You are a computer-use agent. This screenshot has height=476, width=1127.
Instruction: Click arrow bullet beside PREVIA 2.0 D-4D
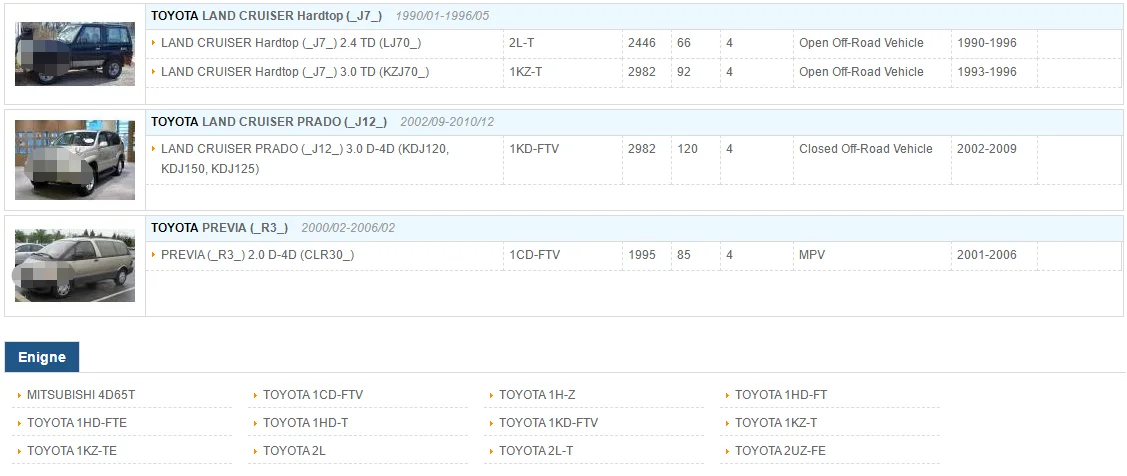point(154,255)
